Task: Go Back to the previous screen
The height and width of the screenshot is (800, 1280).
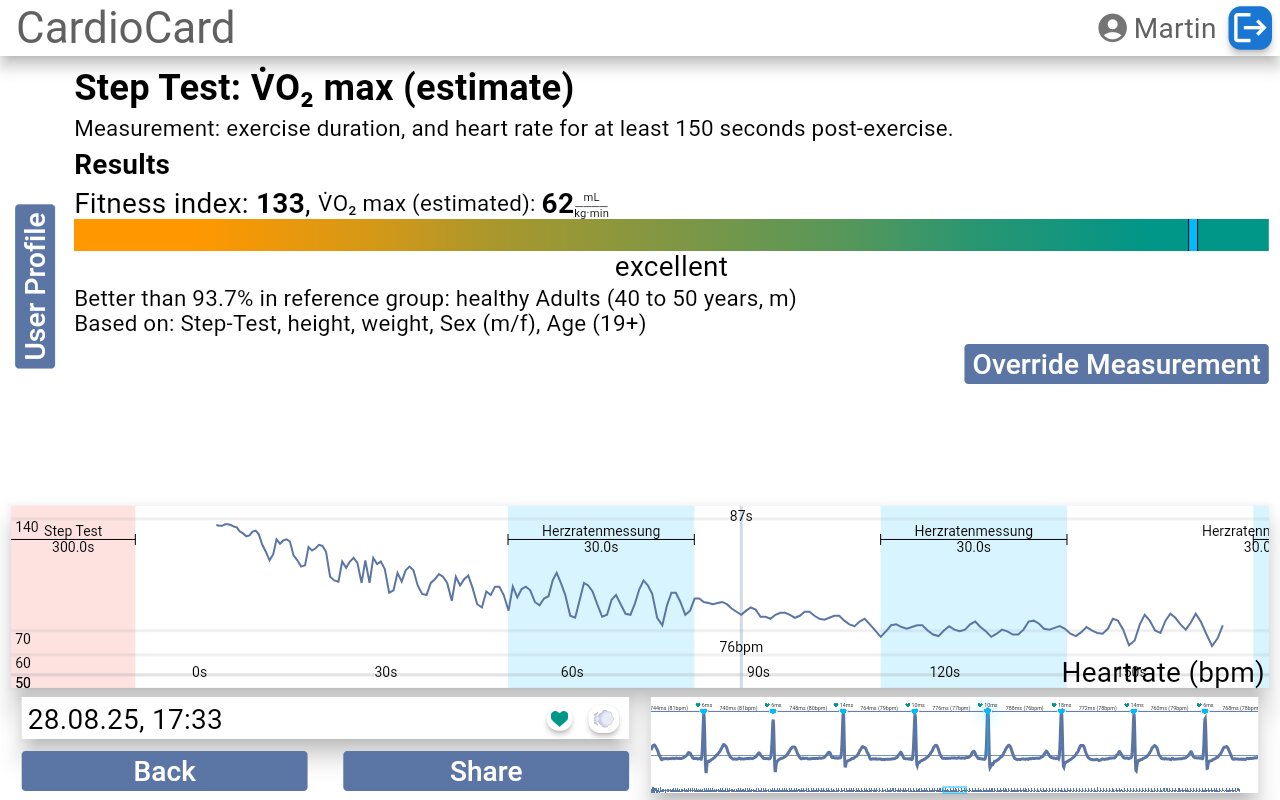Action: click(x=165, y=771)
